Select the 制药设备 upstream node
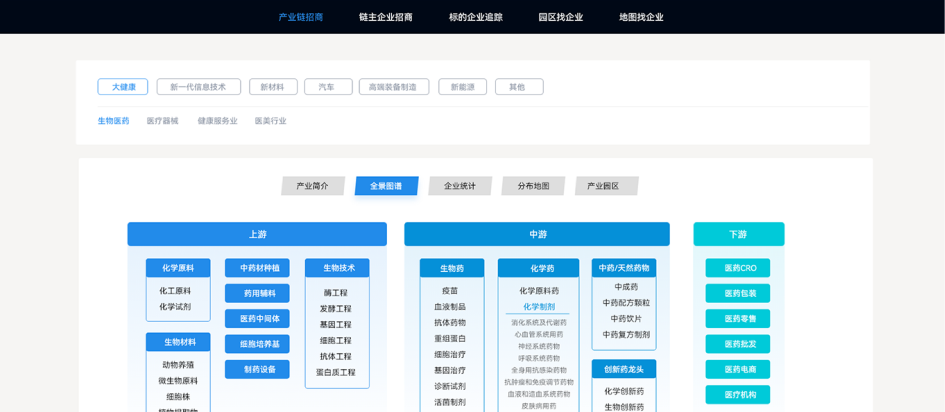 (257, 369)
